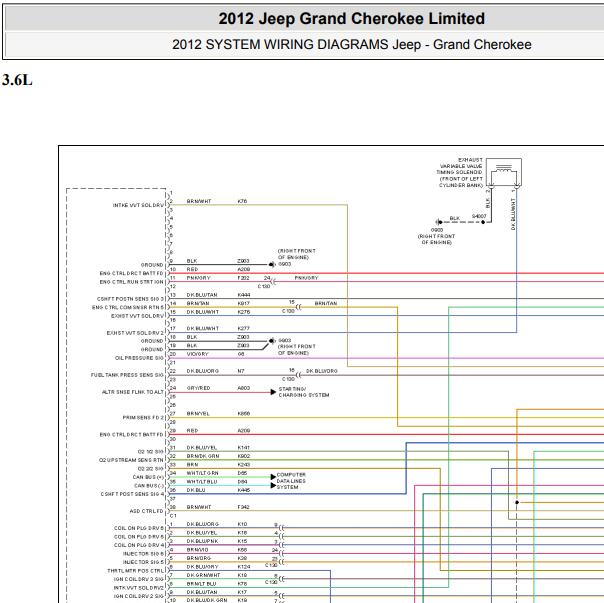The width and height of the screenshot is (604, 603).
Task: Click the 'K917' circuit code
Action: click(244, 303)
